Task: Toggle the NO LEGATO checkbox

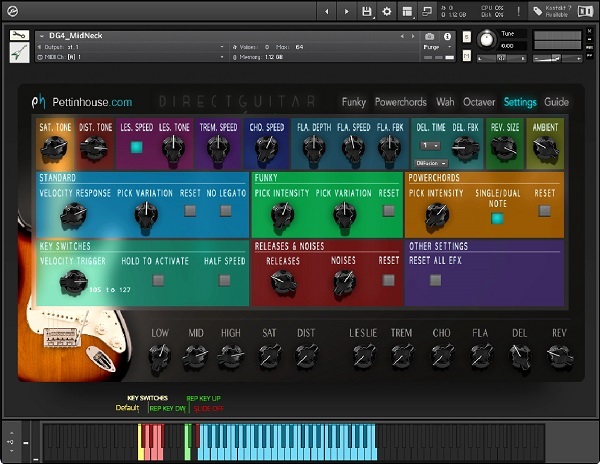Action: point(226,211)
